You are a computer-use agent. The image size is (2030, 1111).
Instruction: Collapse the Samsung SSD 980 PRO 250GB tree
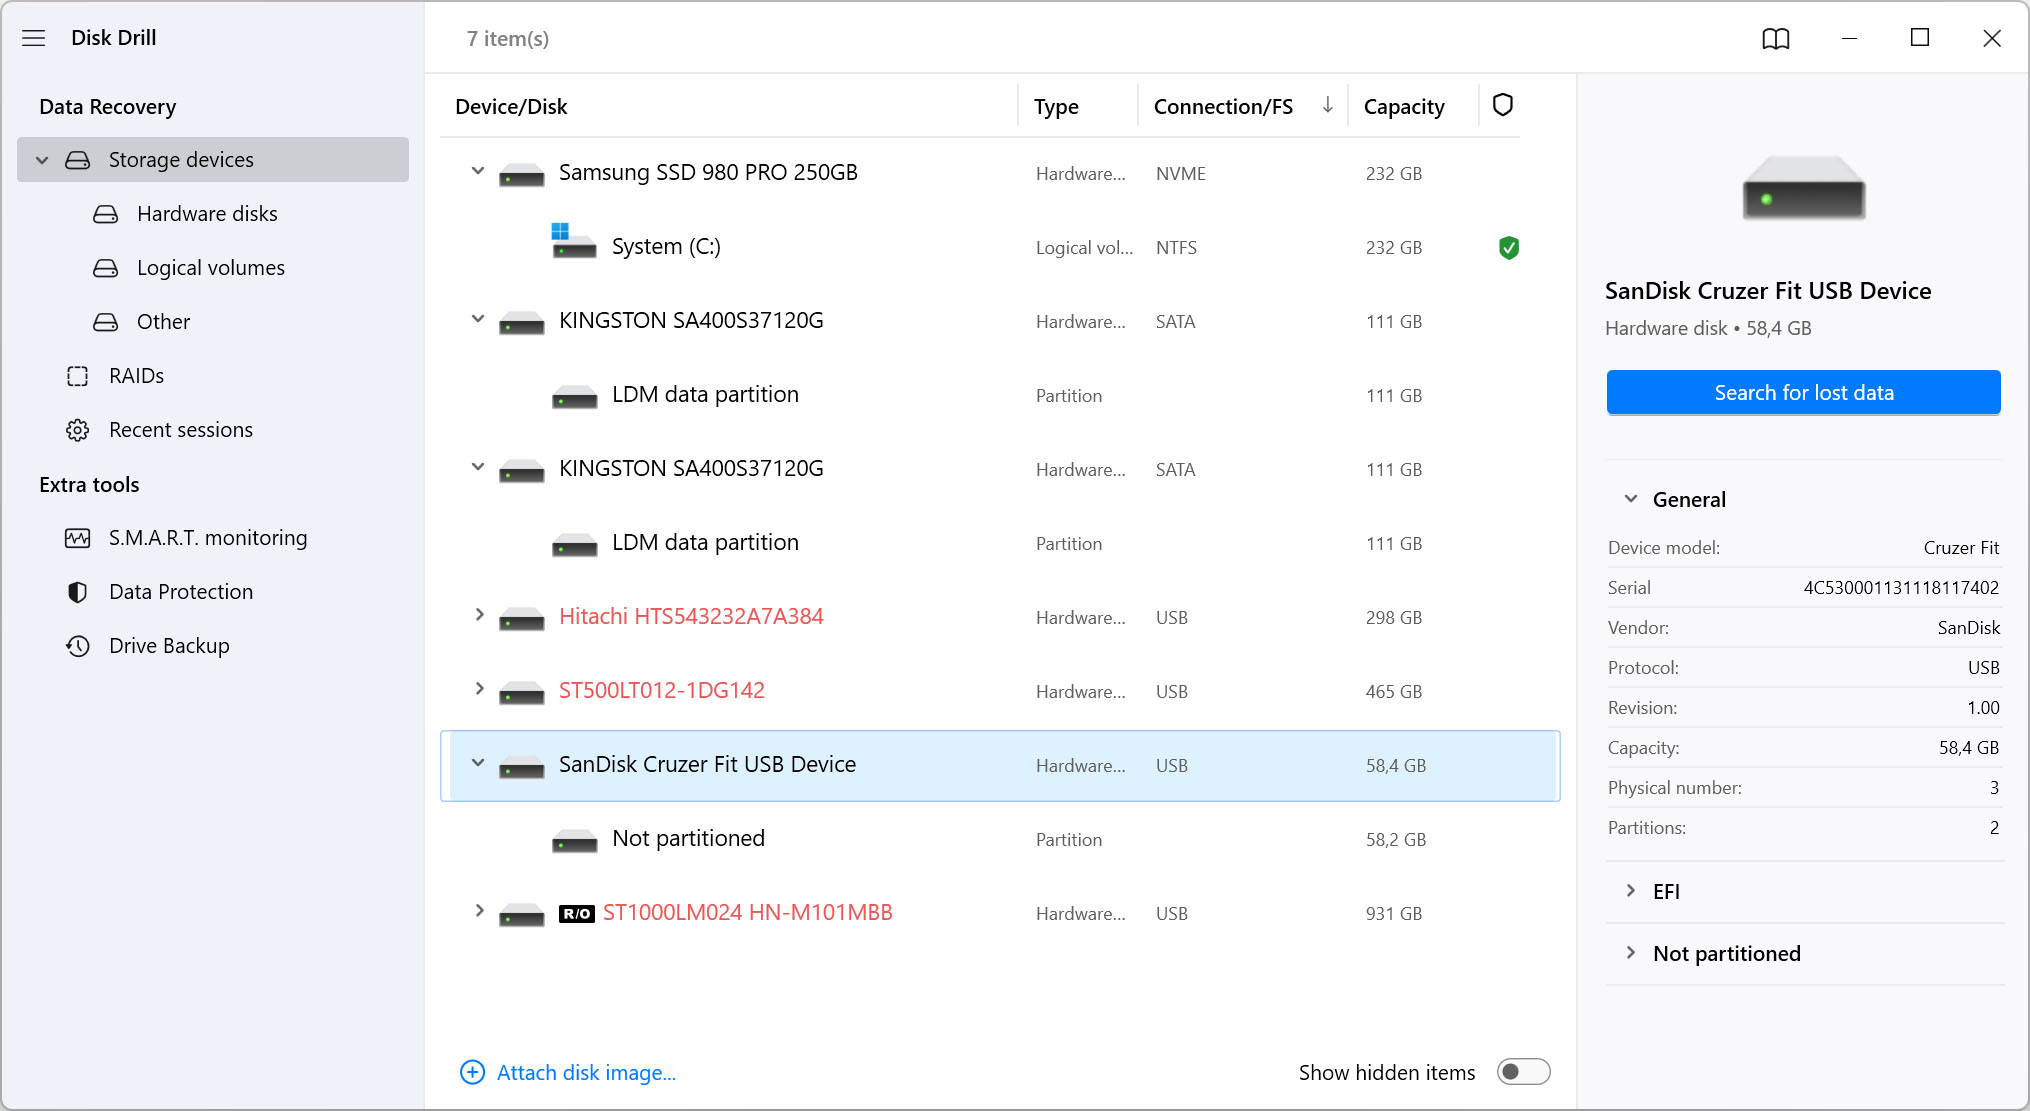[477, 172]
